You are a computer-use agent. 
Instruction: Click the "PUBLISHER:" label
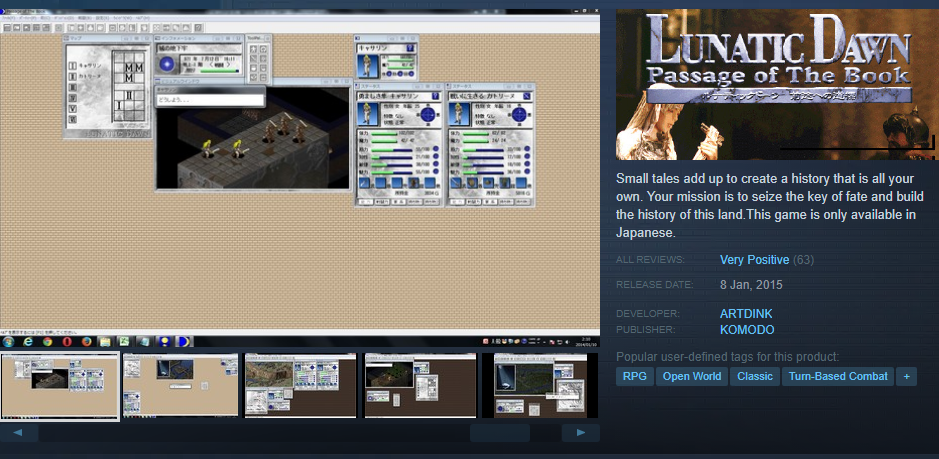pyautogui.click(x=646, y=330)
